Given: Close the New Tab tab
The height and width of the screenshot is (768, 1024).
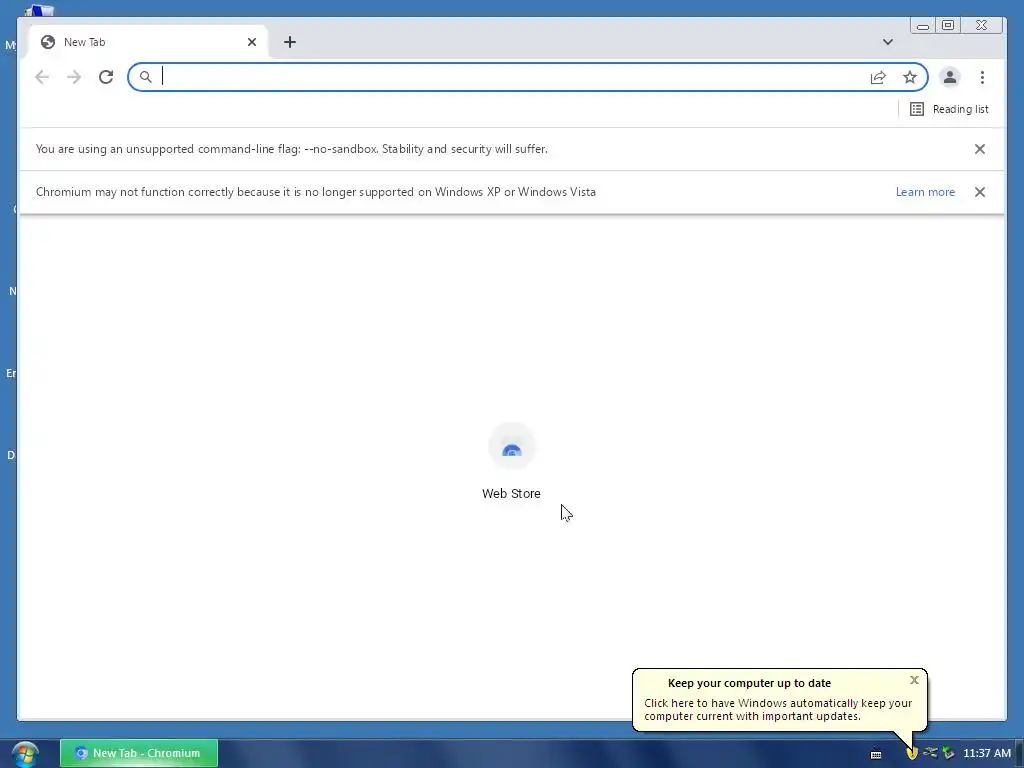Looking at the screenshot, I should (x=252, y=42).
